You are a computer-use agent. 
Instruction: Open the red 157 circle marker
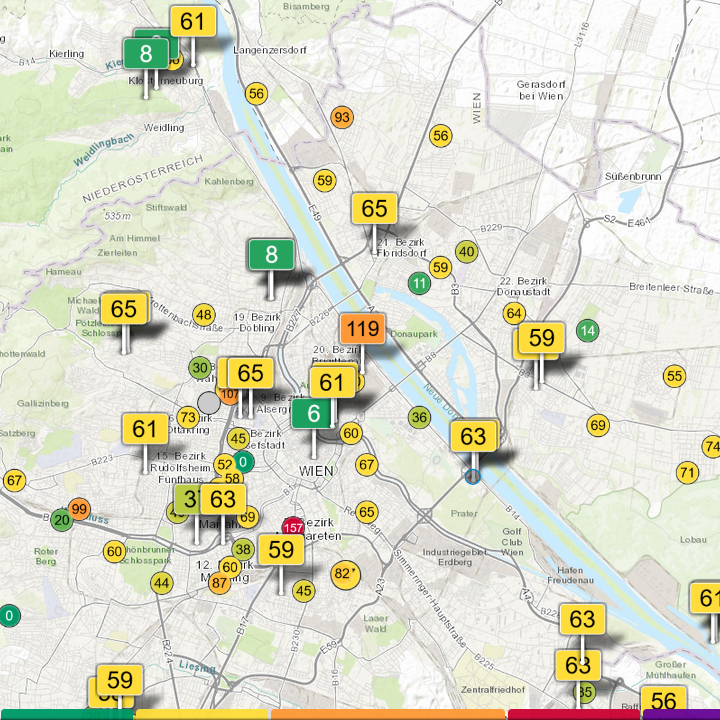coord(293,527)
